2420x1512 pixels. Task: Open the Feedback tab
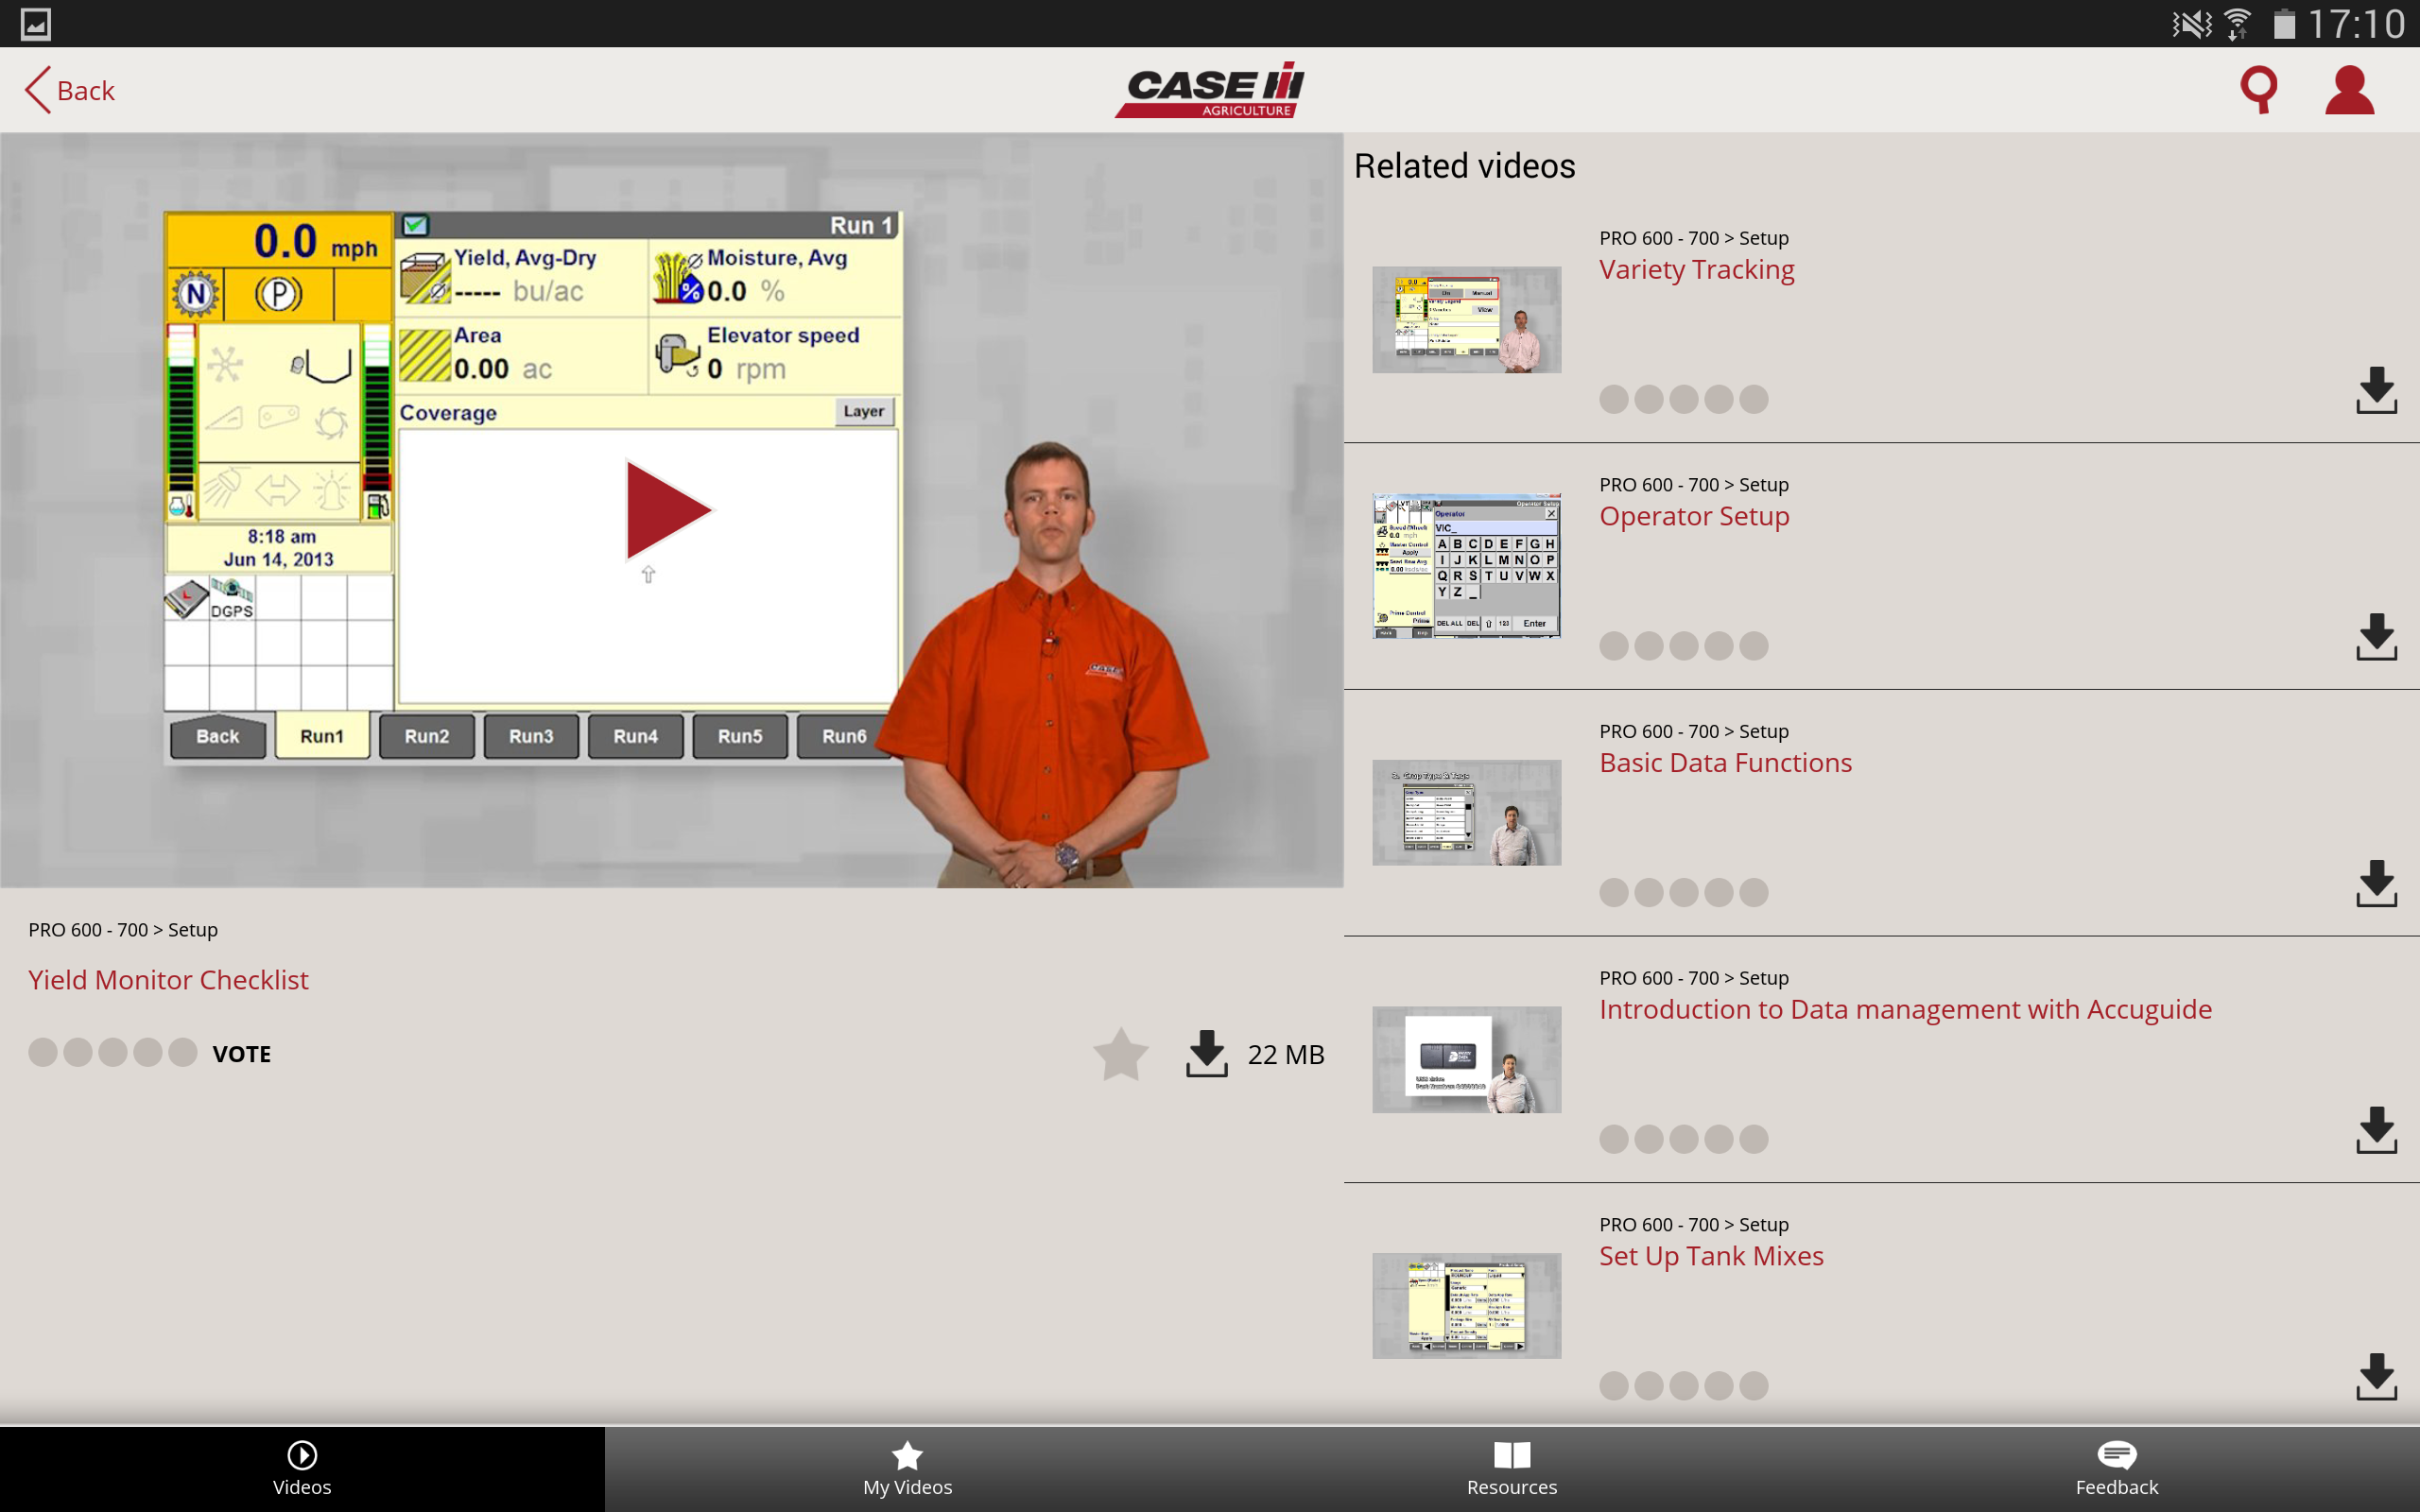pyautogui.click(x=2117, y=1469)
